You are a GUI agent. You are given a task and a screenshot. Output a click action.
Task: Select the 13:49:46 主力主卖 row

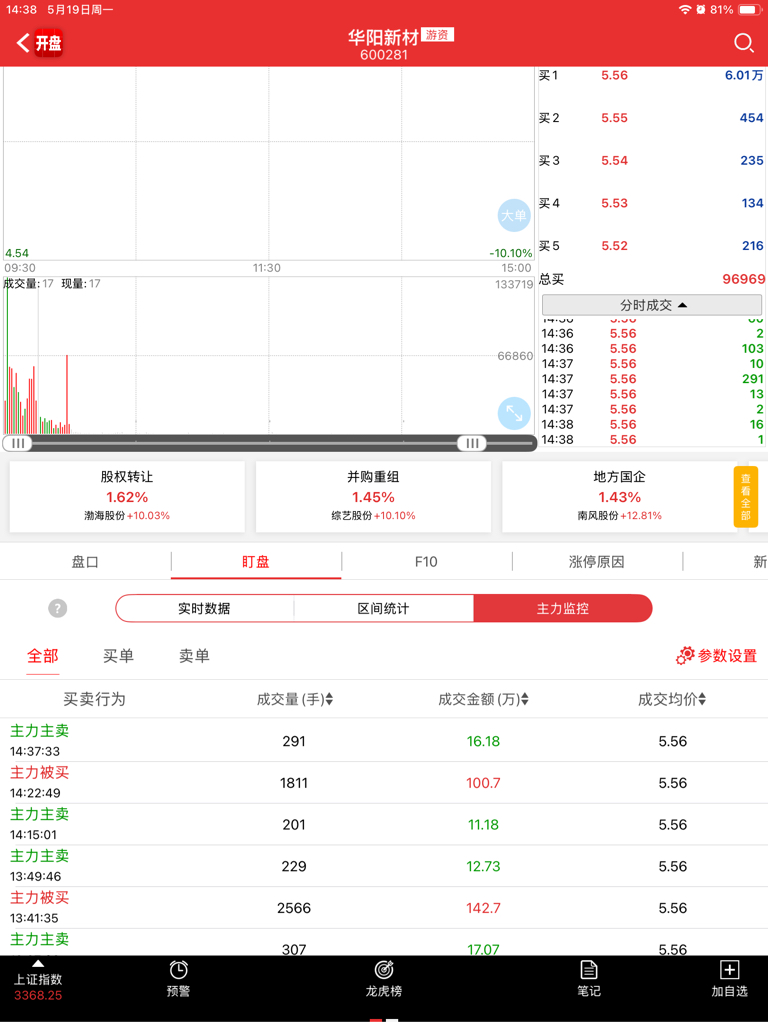[x=384, y=866]
